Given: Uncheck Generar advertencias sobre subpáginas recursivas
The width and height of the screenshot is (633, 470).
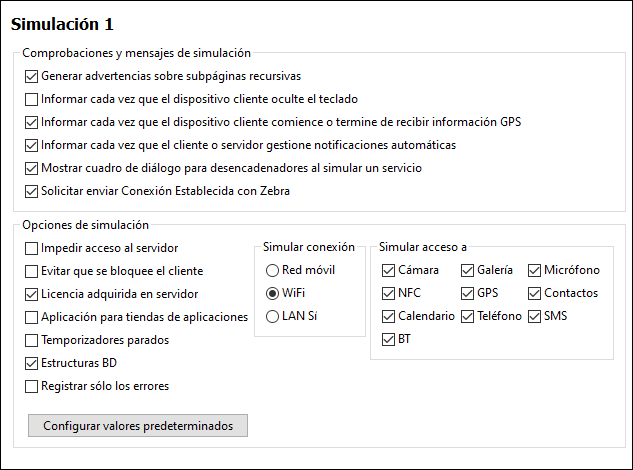Looking at the screenshot, I should [x=32, y=76].
